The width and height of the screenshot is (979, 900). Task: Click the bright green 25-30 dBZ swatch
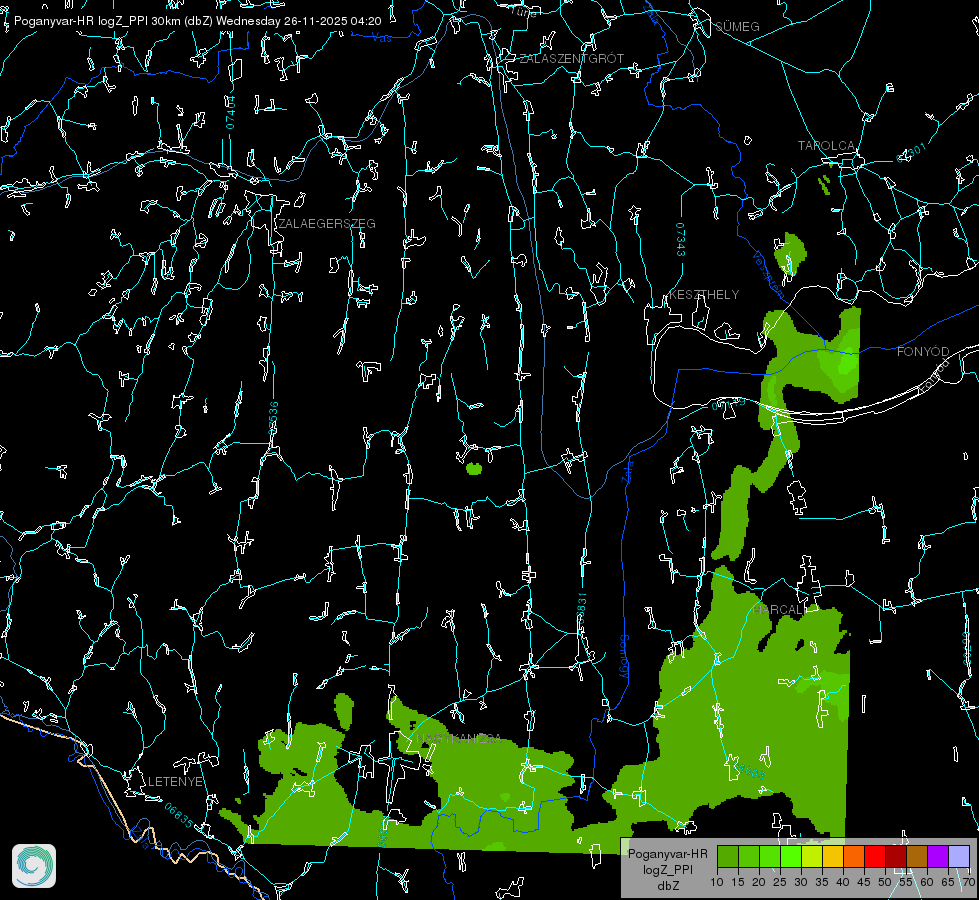pos(791,857)
